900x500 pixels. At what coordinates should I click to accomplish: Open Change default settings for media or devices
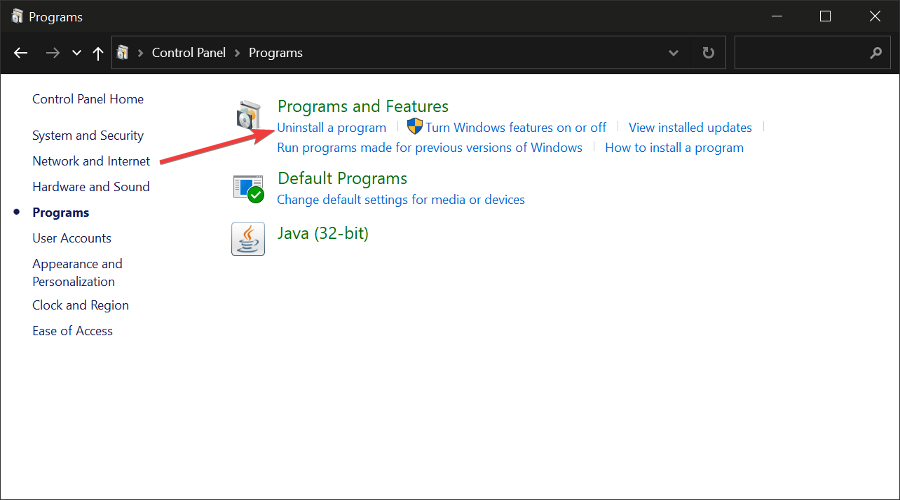tap(400, 200)
